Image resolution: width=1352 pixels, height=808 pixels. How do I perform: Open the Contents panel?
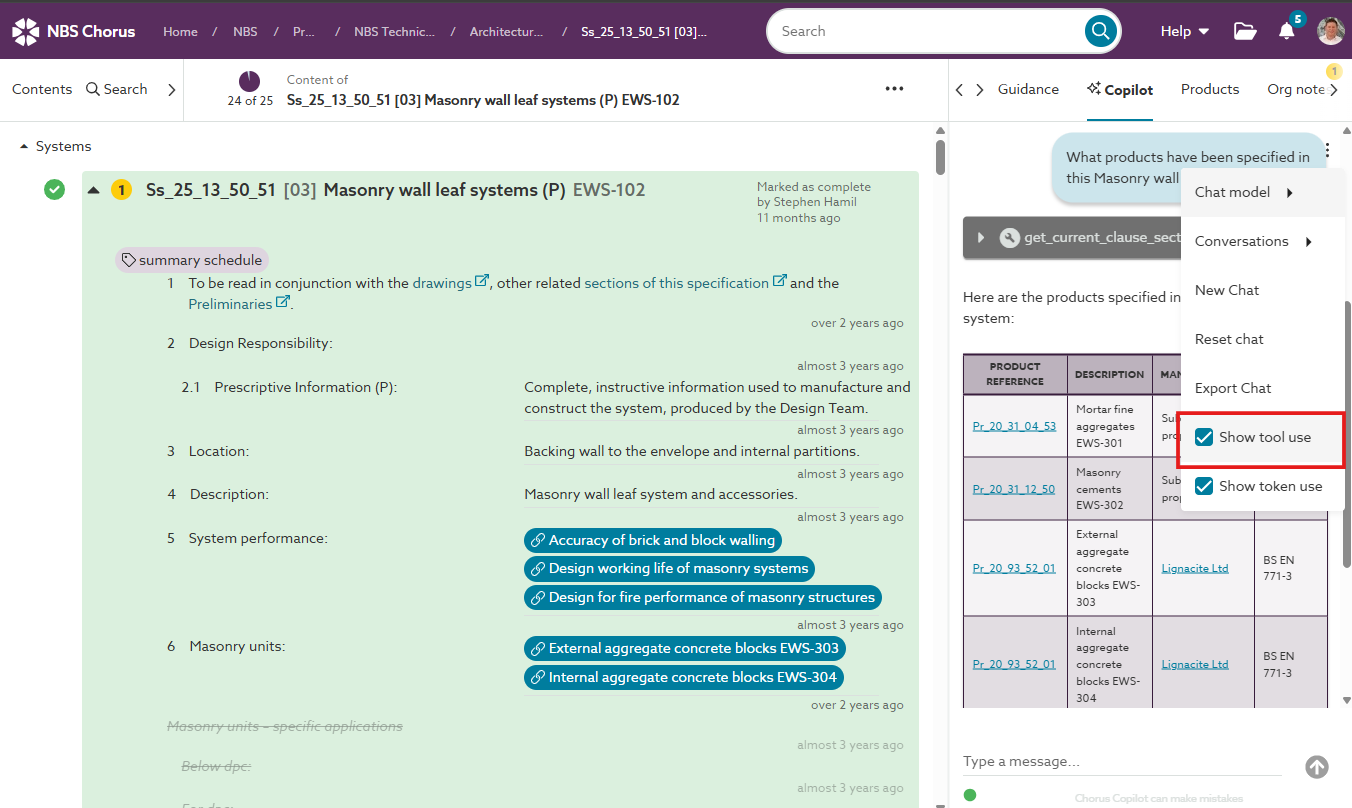click(x=42, y=89)
